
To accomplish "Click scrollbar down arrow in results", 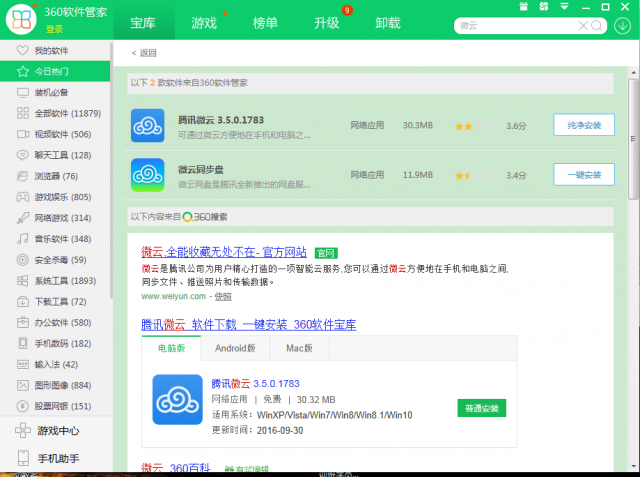I will [x=633, y=466].
